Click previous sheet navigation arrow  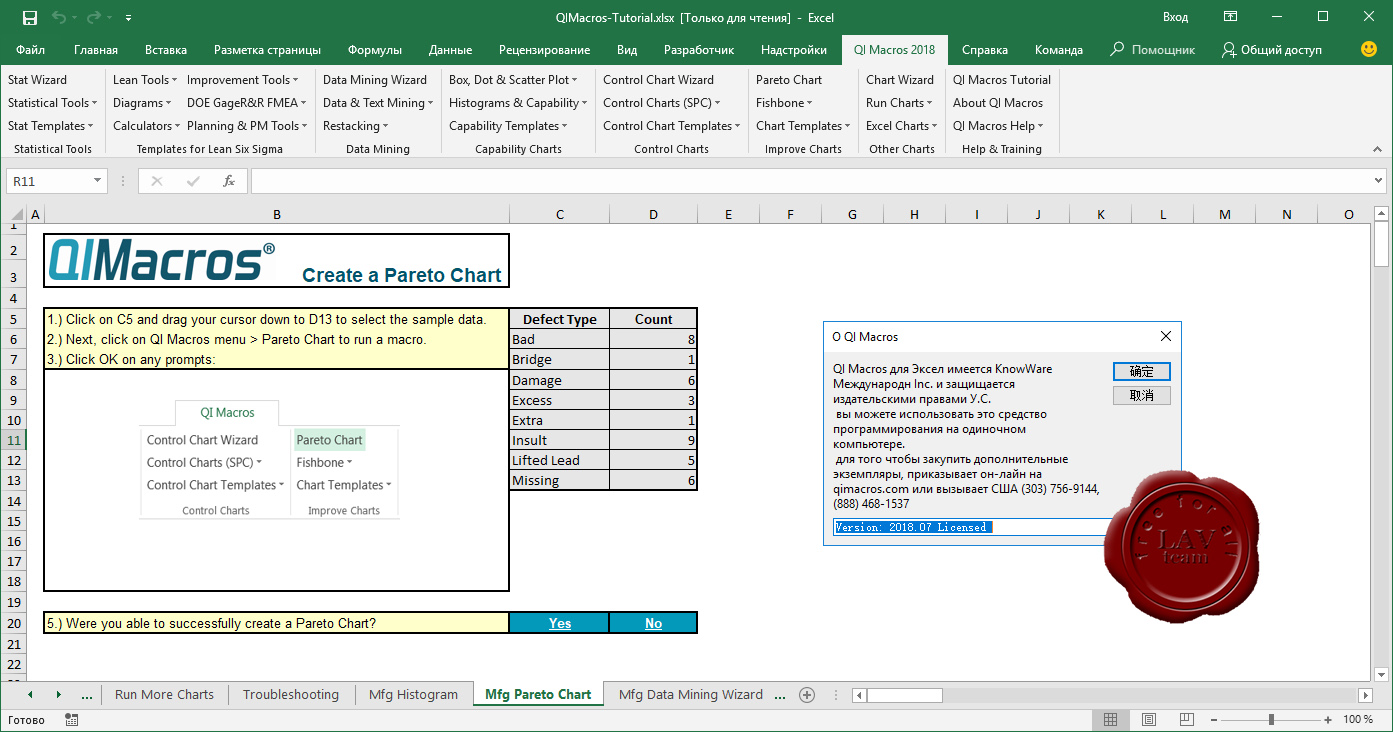tap(30, 695)
